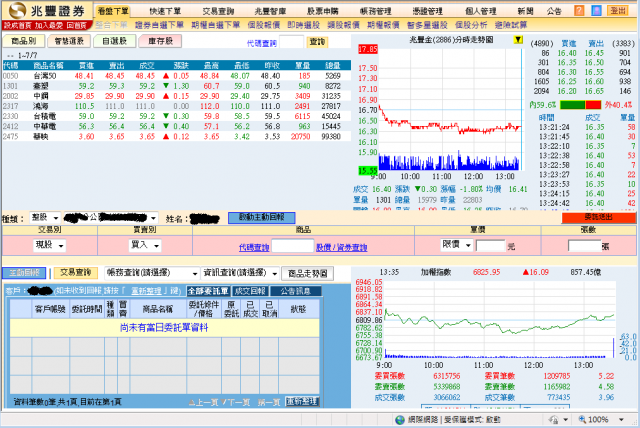Switch to the 商品別 tab
This screenshot has height=428, width=640.
(23, 41)
